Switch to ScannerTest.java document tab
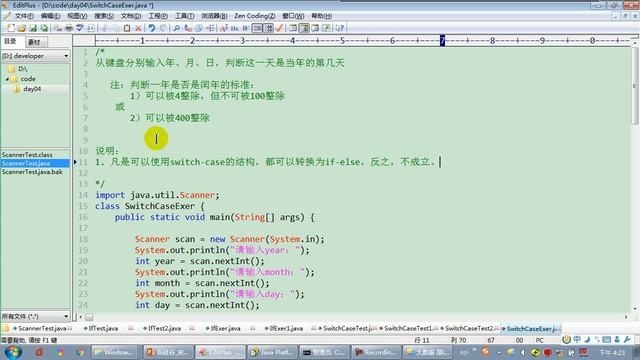640x360 pixels. (42, 328)
